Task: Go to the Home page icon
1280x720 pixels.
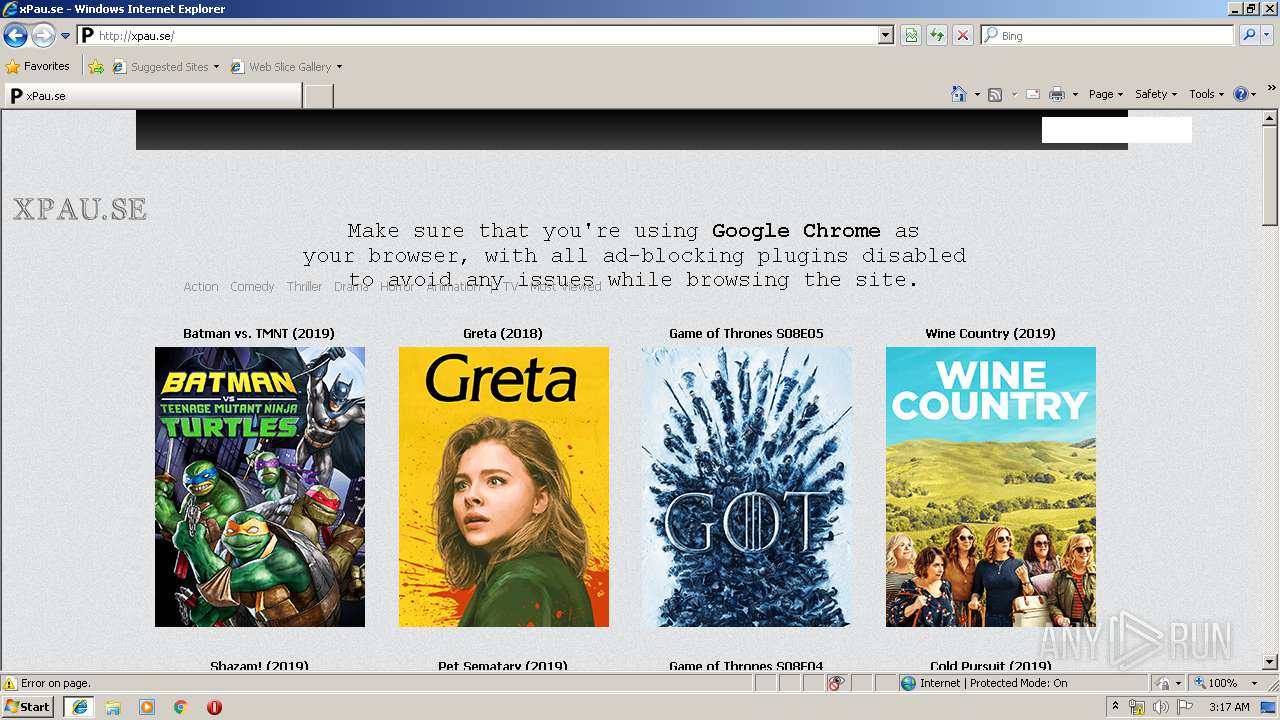Action: 958,94
